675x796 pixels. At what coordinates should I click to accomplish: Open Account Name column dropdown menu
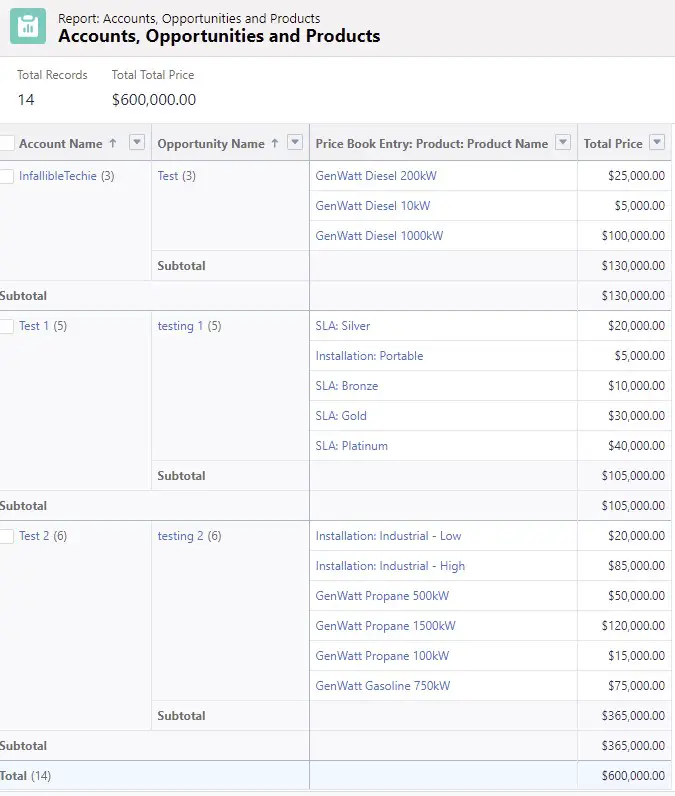click(x=137, y=142)
